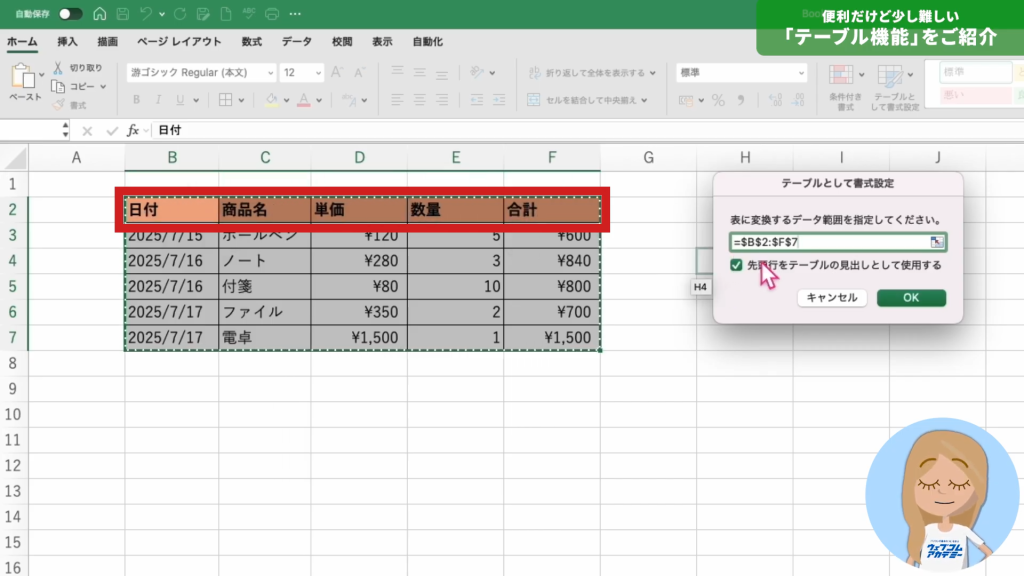The height and width of the screenshot is (576, 1024).
Task: Click the scissors Cut (切り取り) icon
Action: (58, 68)
